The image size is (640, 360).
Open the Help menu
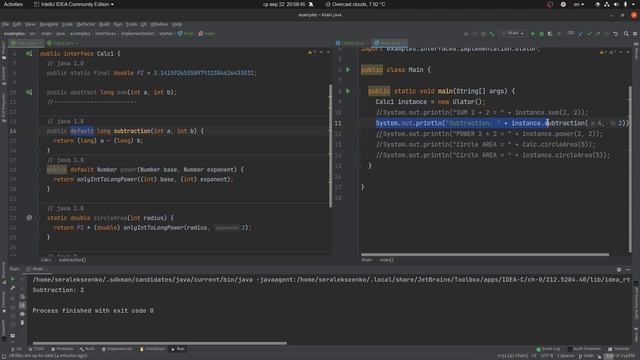[x=177, y=24]
